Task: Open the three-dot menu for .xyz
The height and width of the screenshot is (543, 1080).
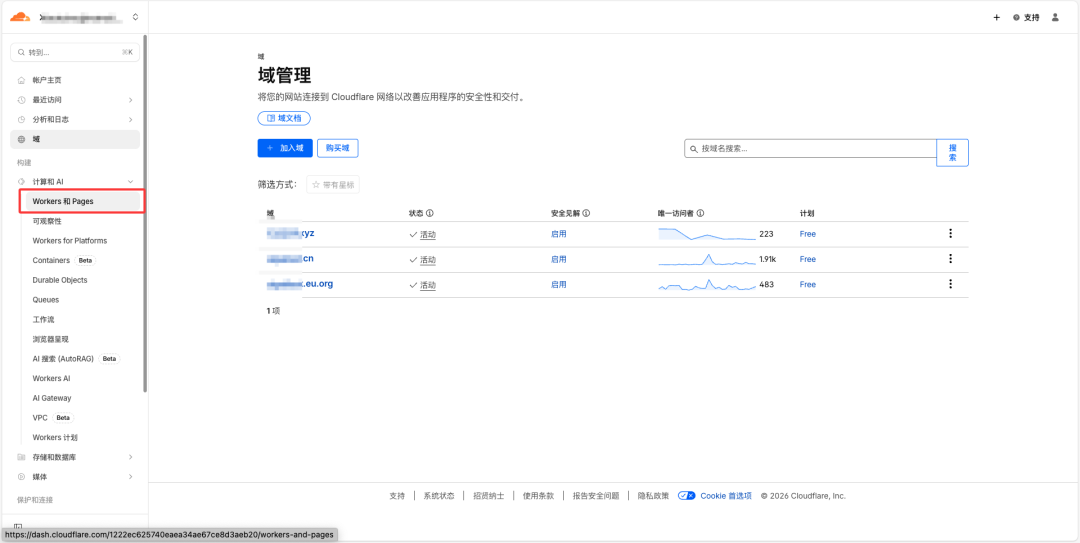Action: [950, 234]
